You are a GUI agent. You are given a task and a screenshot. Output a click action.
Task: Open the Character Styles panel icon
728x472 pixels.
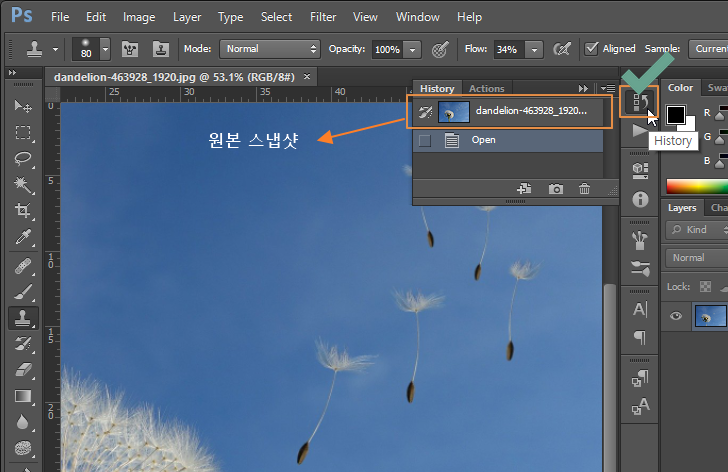[x=640, y=406]
